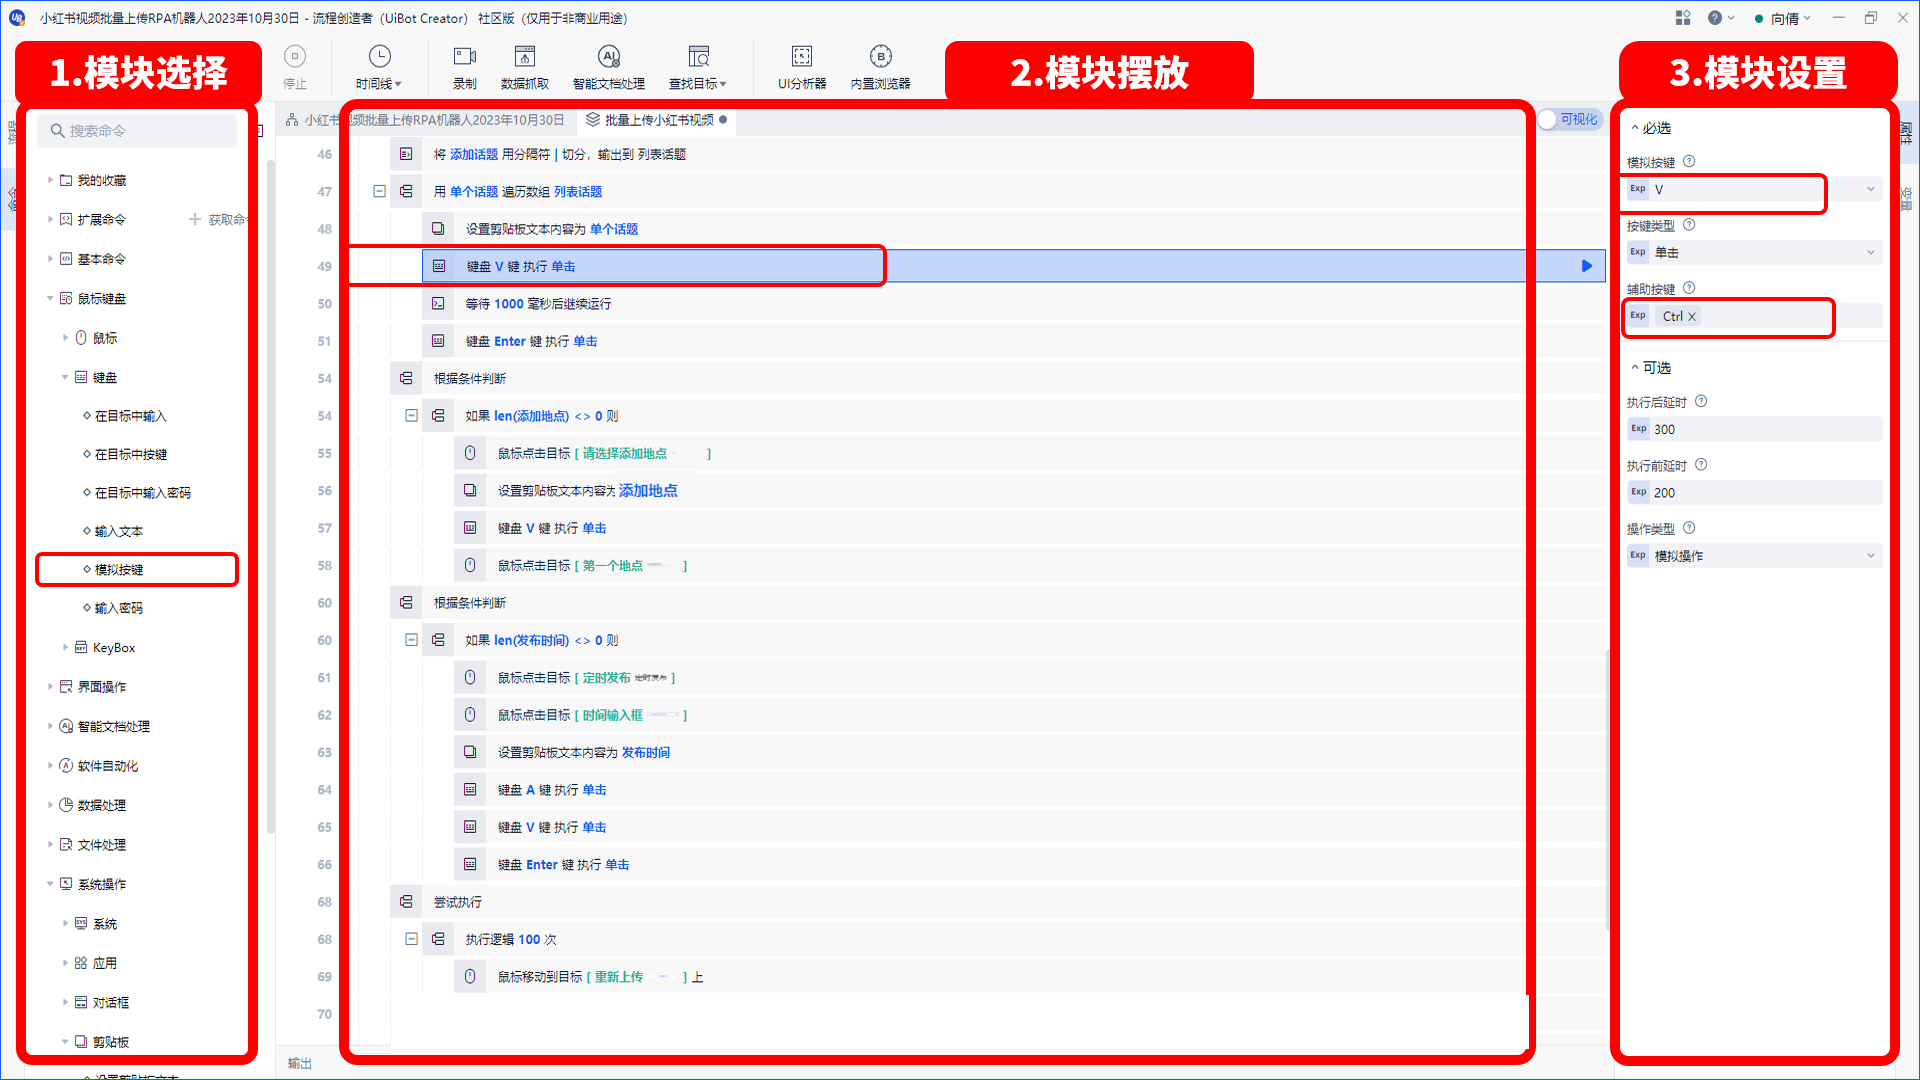
Task: Click the help icon beside 执行后延时
Action: pyautogui.click(x=1701, y=401)
